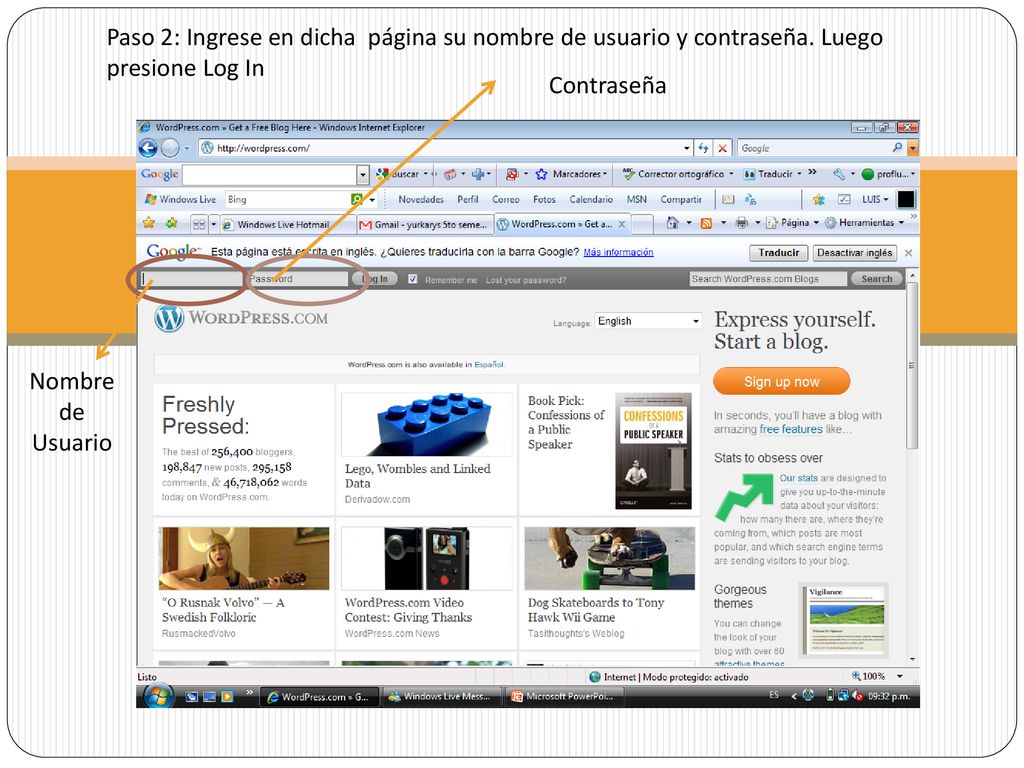Close the Google translate bar with X

click(908, 253)
